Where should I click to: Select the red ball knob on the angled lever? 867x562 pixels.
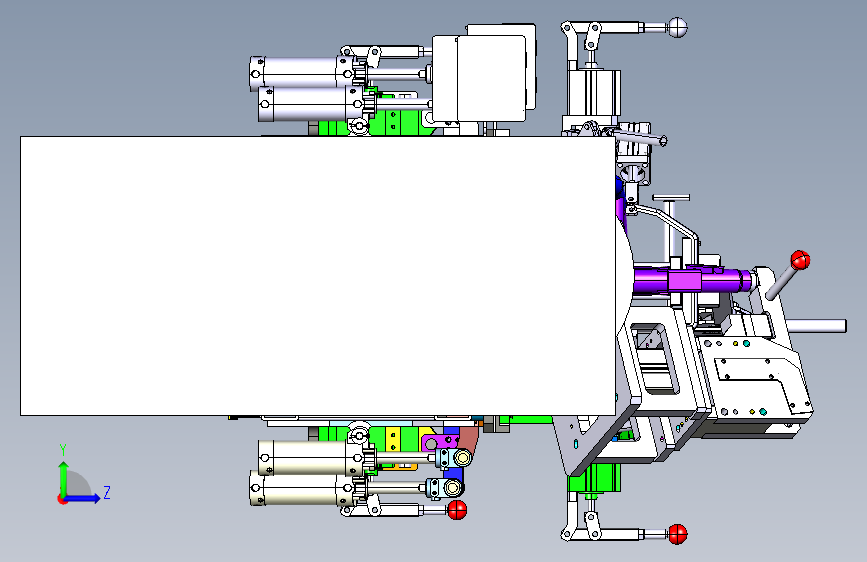point(800,259)
